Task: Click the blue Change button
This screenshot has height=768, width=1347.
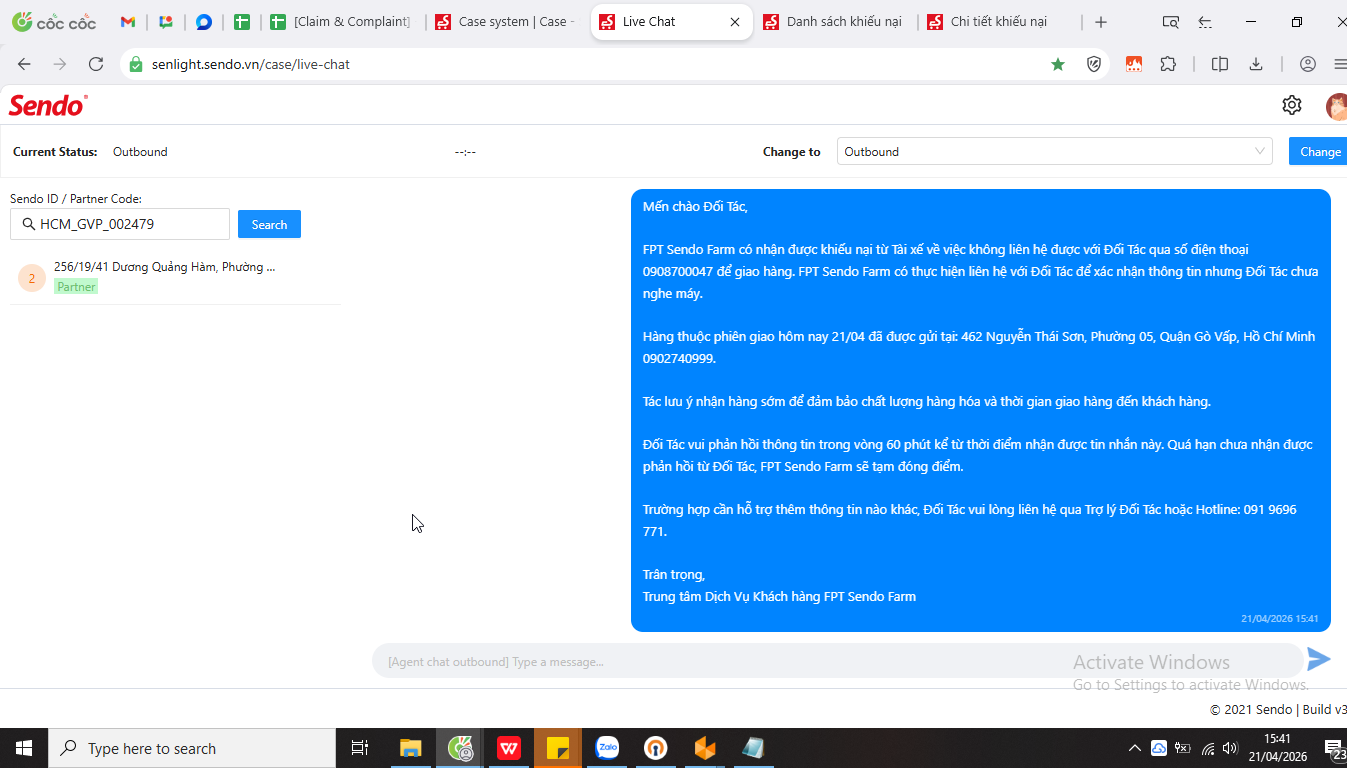Action: click(x=1318, y=152)
